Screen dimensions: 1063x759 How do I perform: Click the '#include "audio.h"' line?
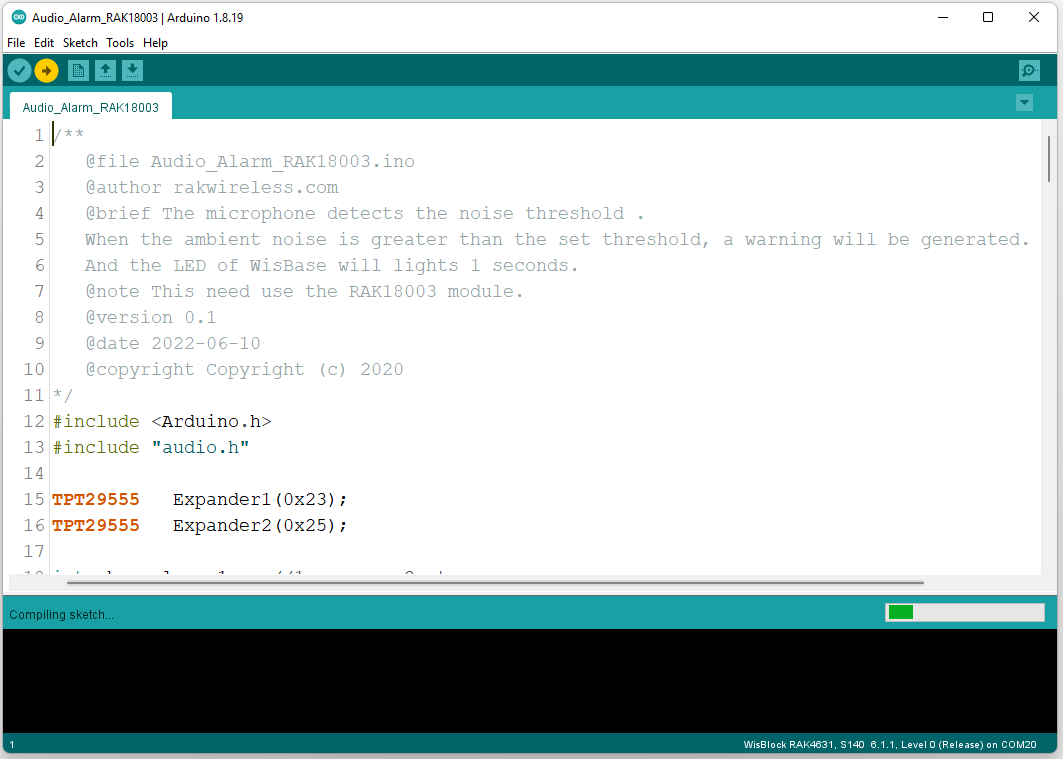[151, 447]
